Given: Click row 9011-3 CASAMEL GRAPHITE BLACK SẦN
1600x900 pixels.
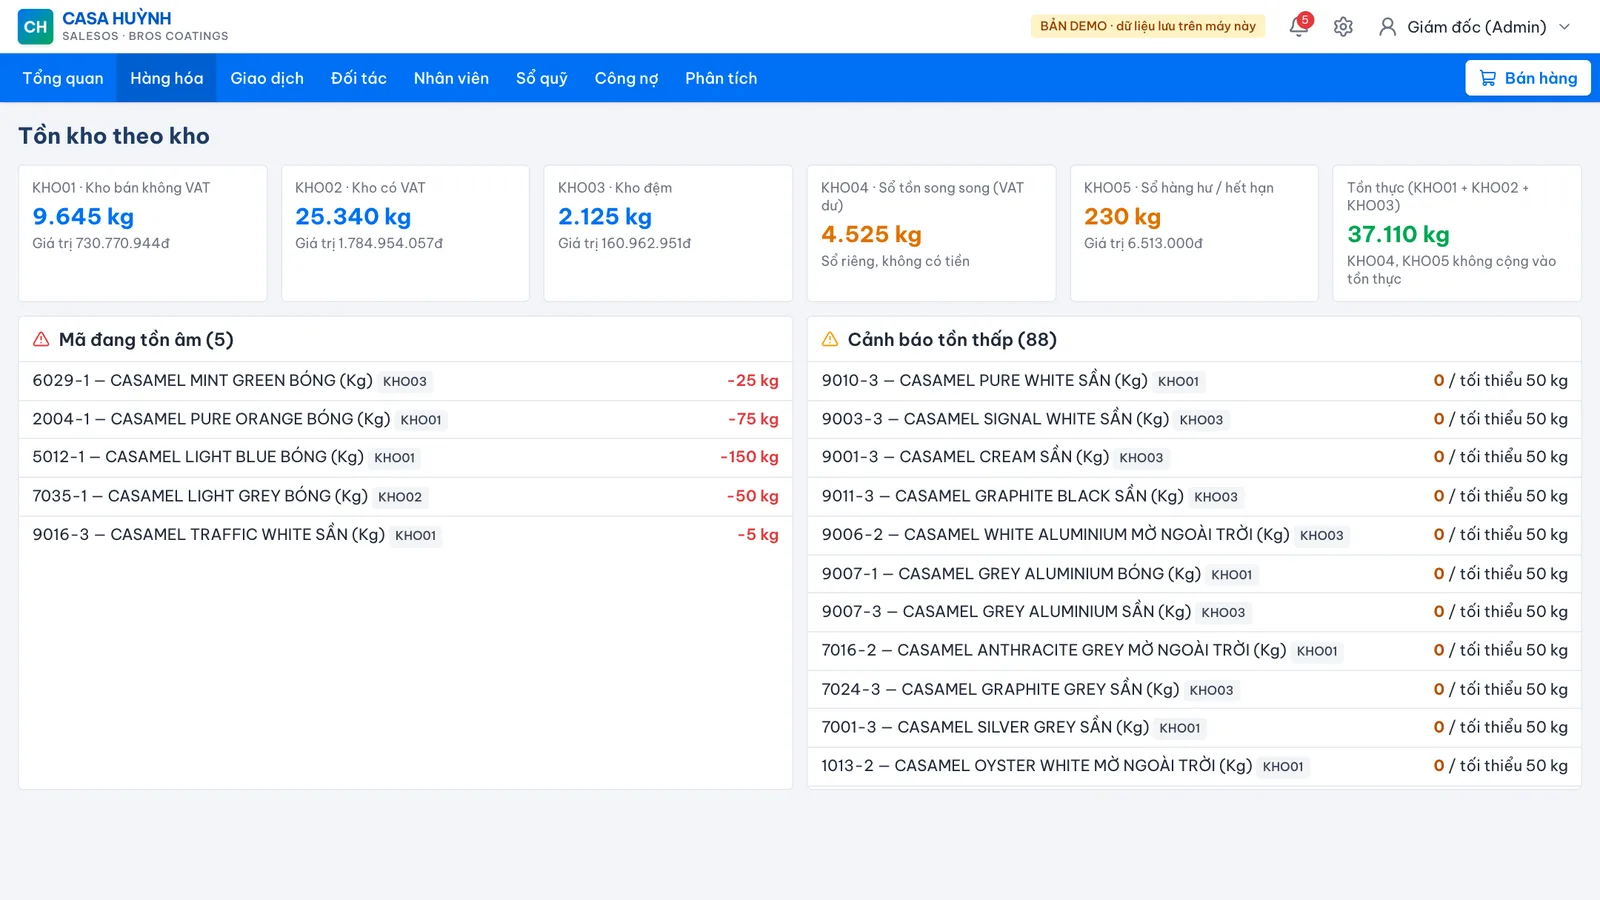Looking at the screenshot, I should tap(1194, 496).
